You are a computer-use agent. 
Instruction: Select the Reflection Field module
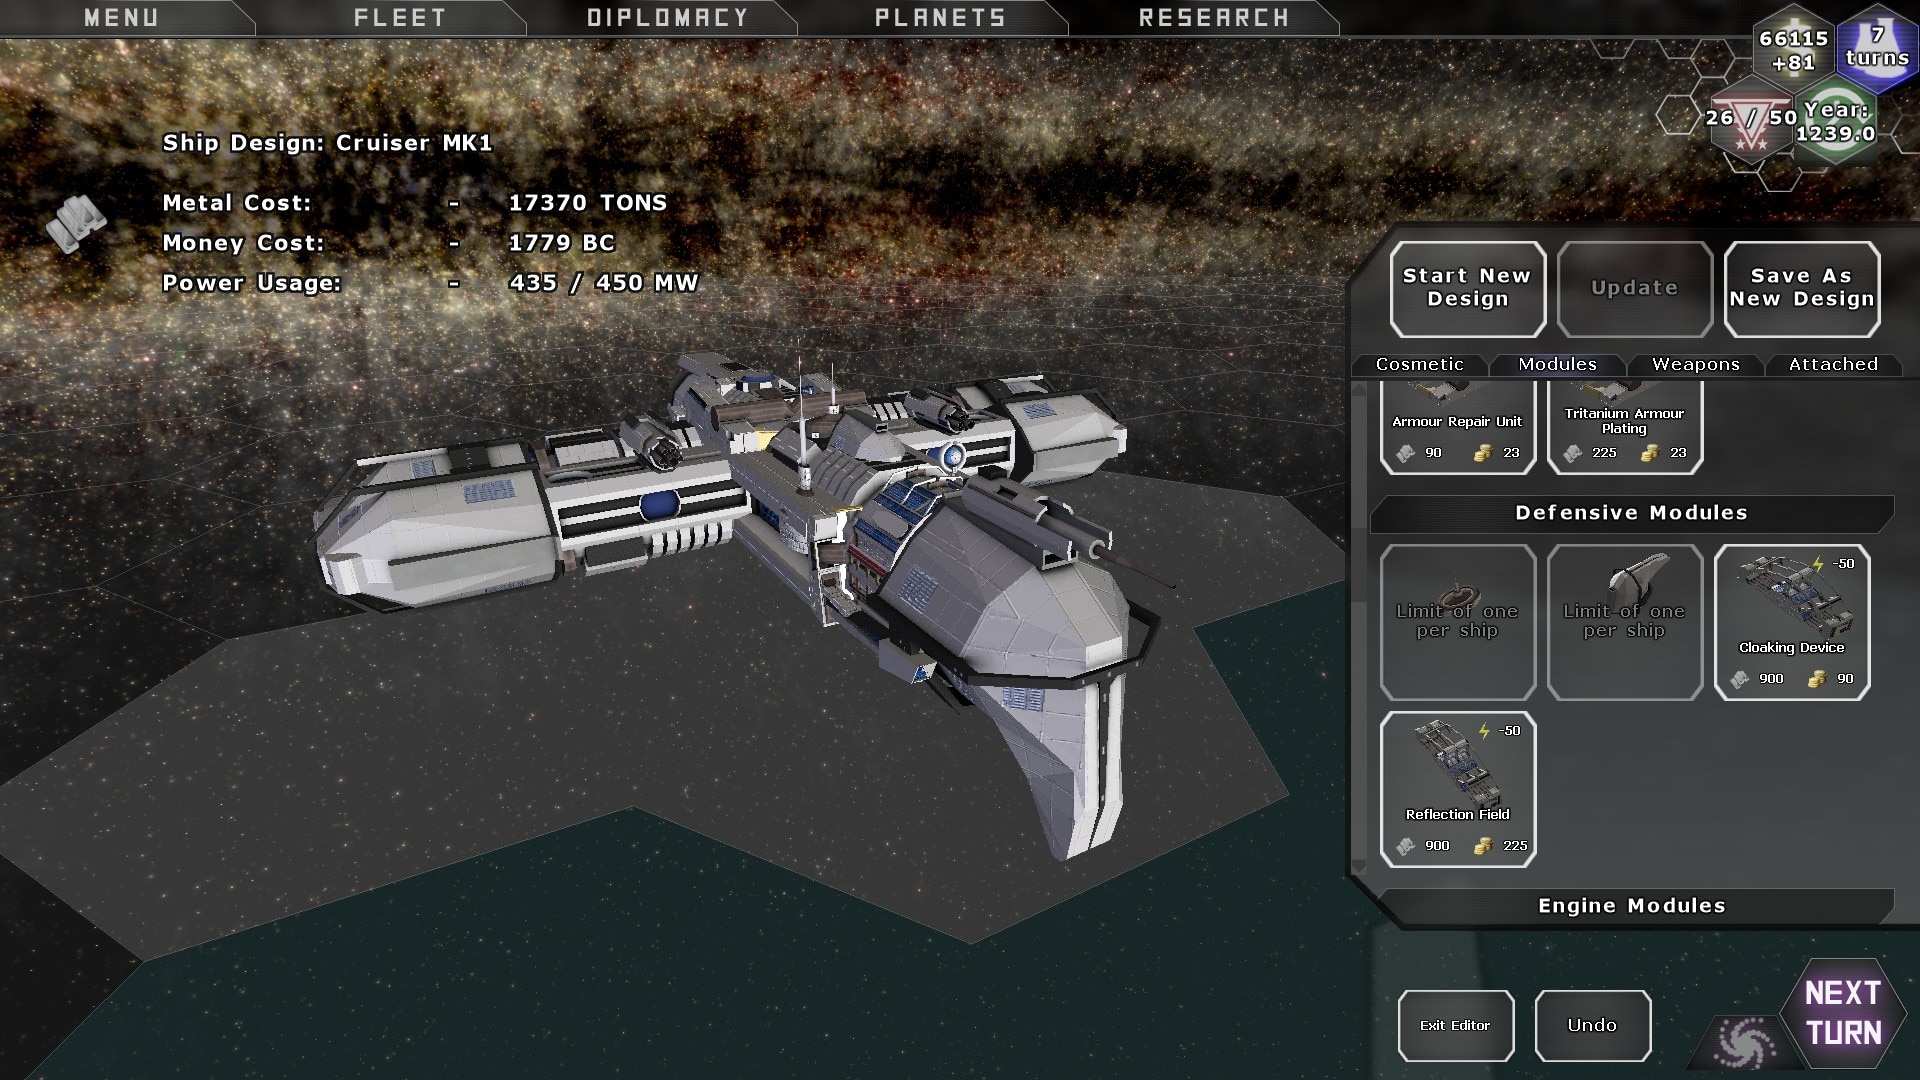pyautogui.click(x=1457, y=788)
